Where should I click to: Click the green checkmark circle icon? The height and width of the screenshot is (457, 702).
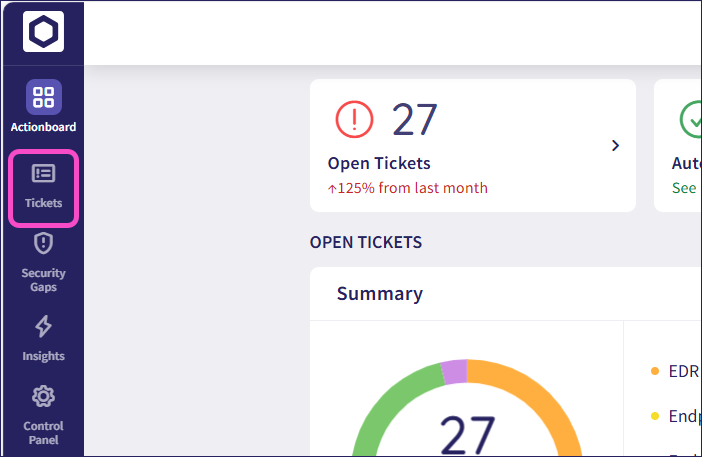pyautogui.click(x=691, y=120)
